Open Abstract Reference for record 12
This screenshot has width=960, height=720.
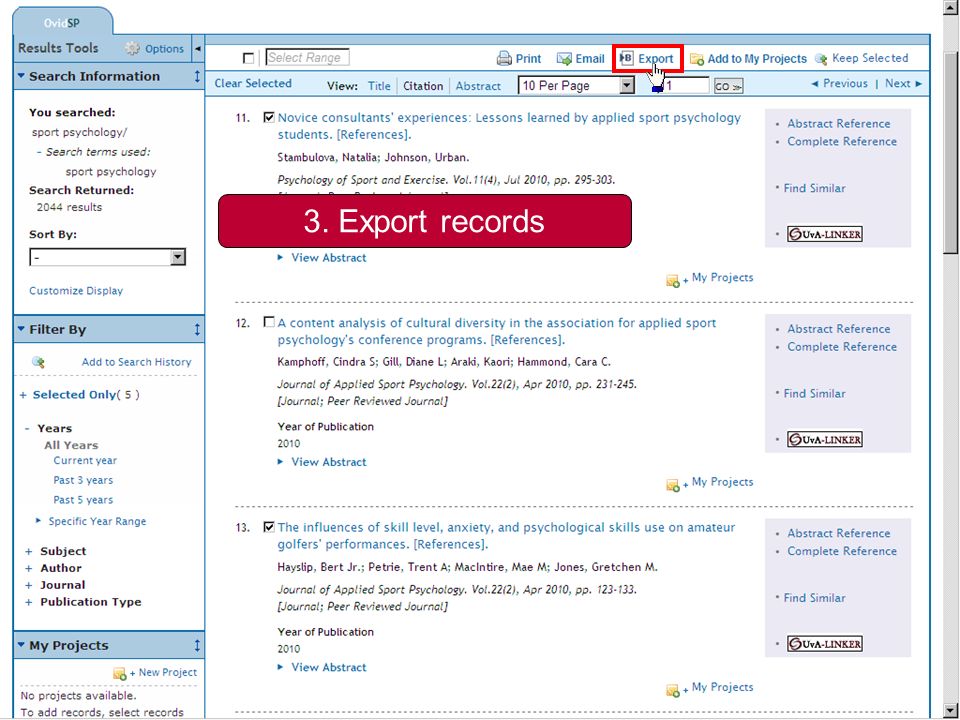tap(839, 329)
